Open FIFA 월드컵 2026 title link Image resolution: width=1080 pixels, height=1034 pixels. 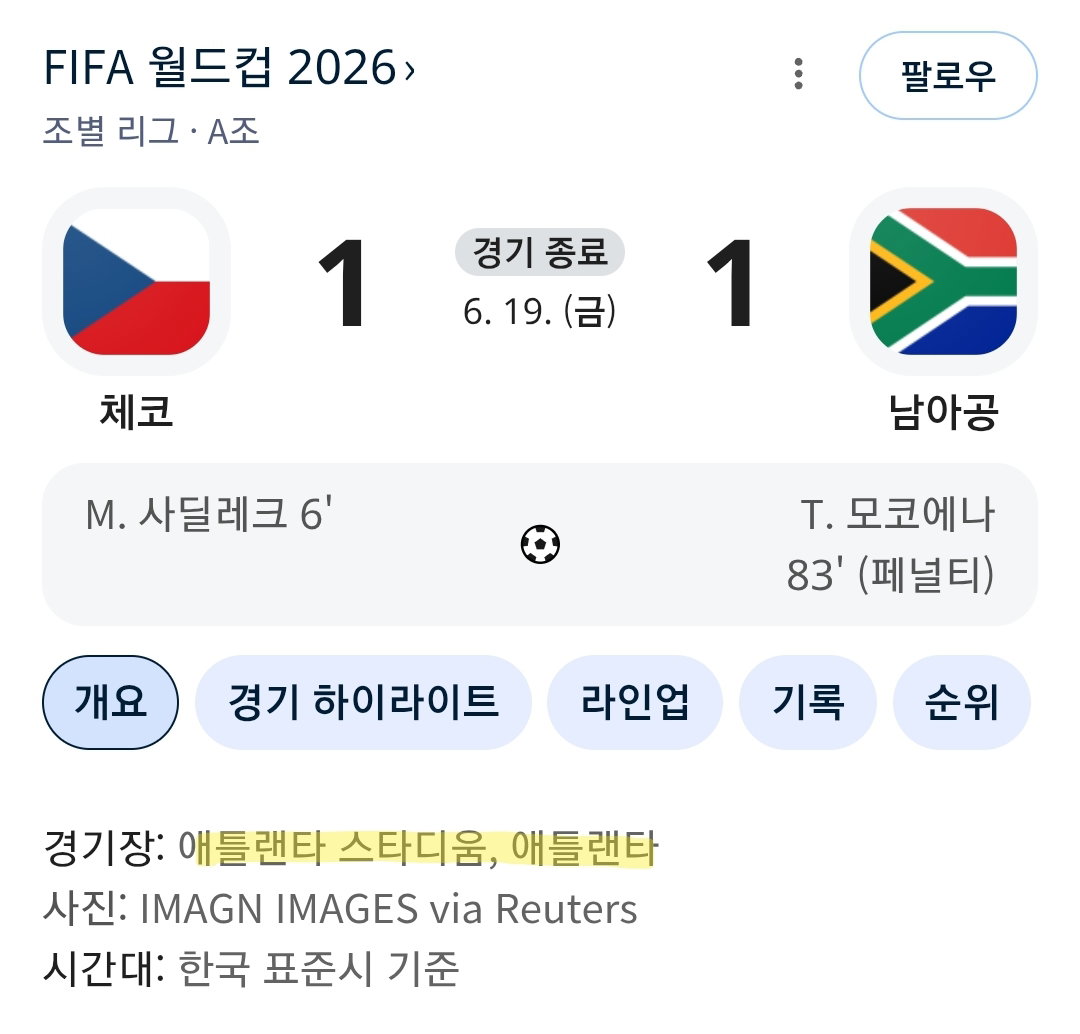pyautogui.click(x=220, y=68)
